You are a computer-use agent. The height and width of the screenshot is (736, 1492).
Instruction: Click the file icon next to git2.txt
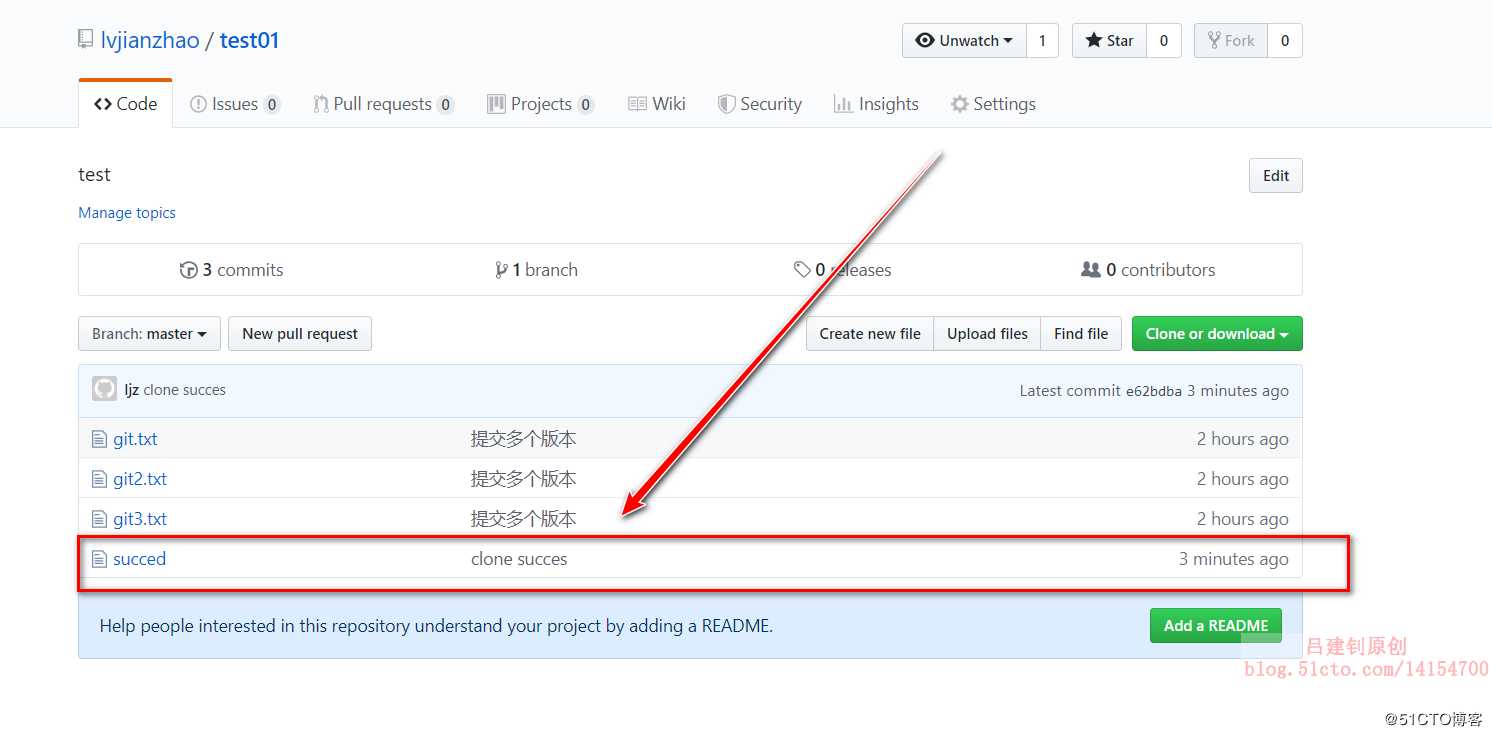click(99, 479)
